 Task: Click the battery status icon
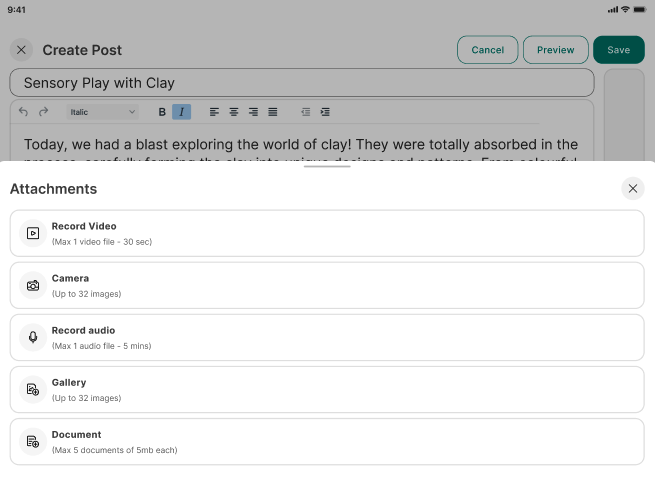click(x=640, y=9)
